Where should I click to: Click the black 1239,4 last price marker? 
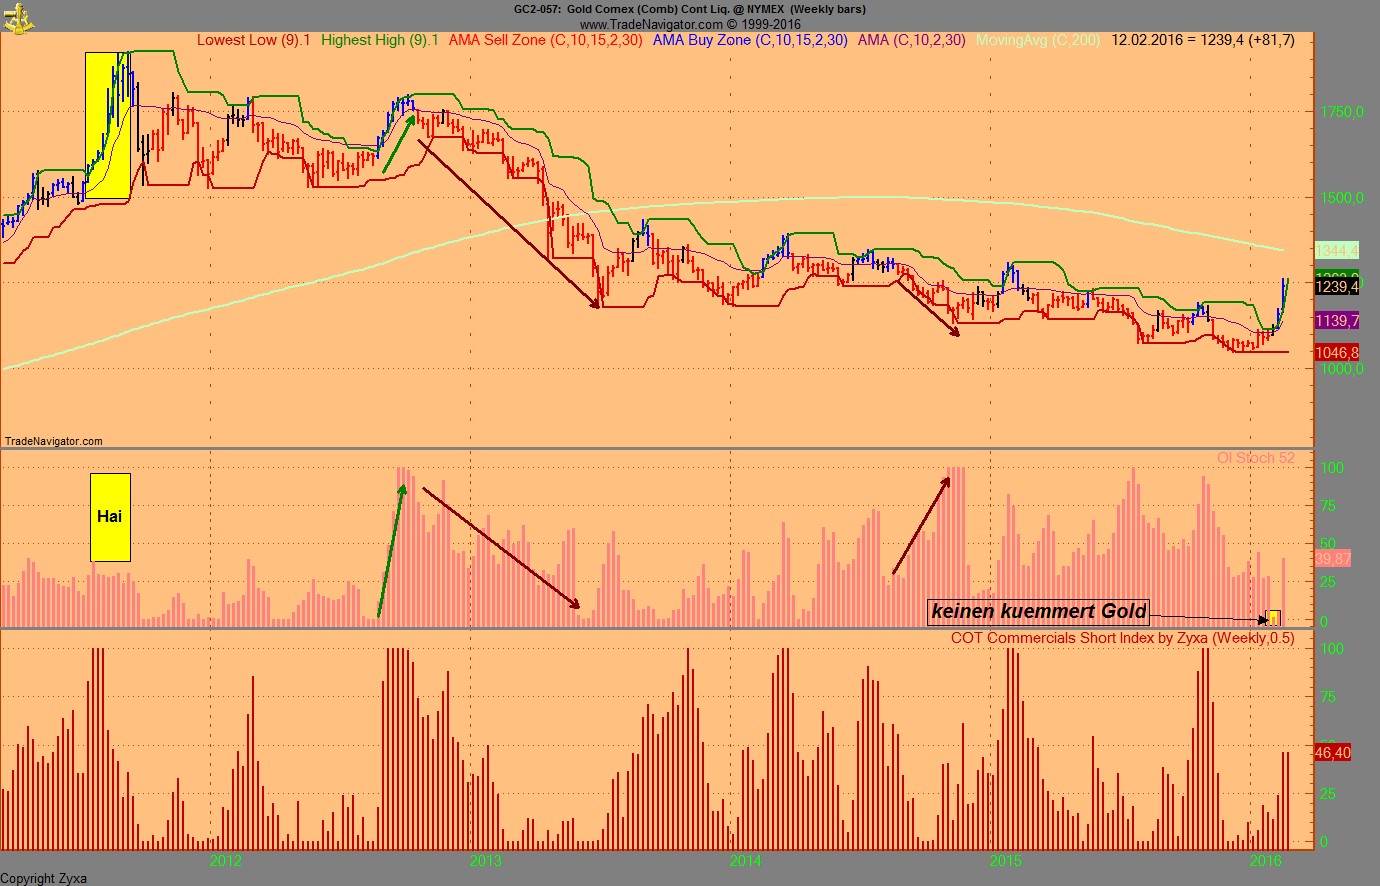pos(1338,286)
